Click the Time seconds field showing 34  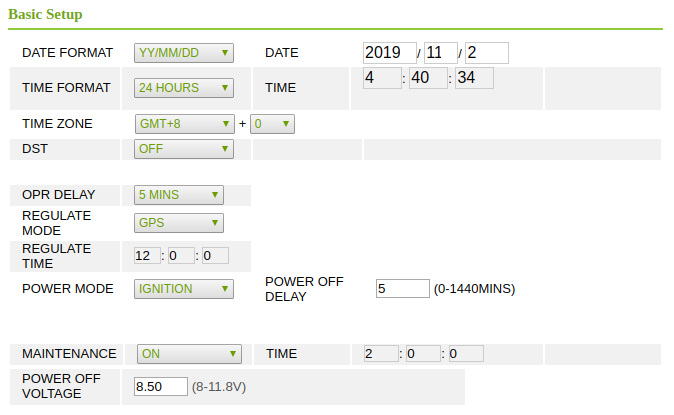coord(474,78)
